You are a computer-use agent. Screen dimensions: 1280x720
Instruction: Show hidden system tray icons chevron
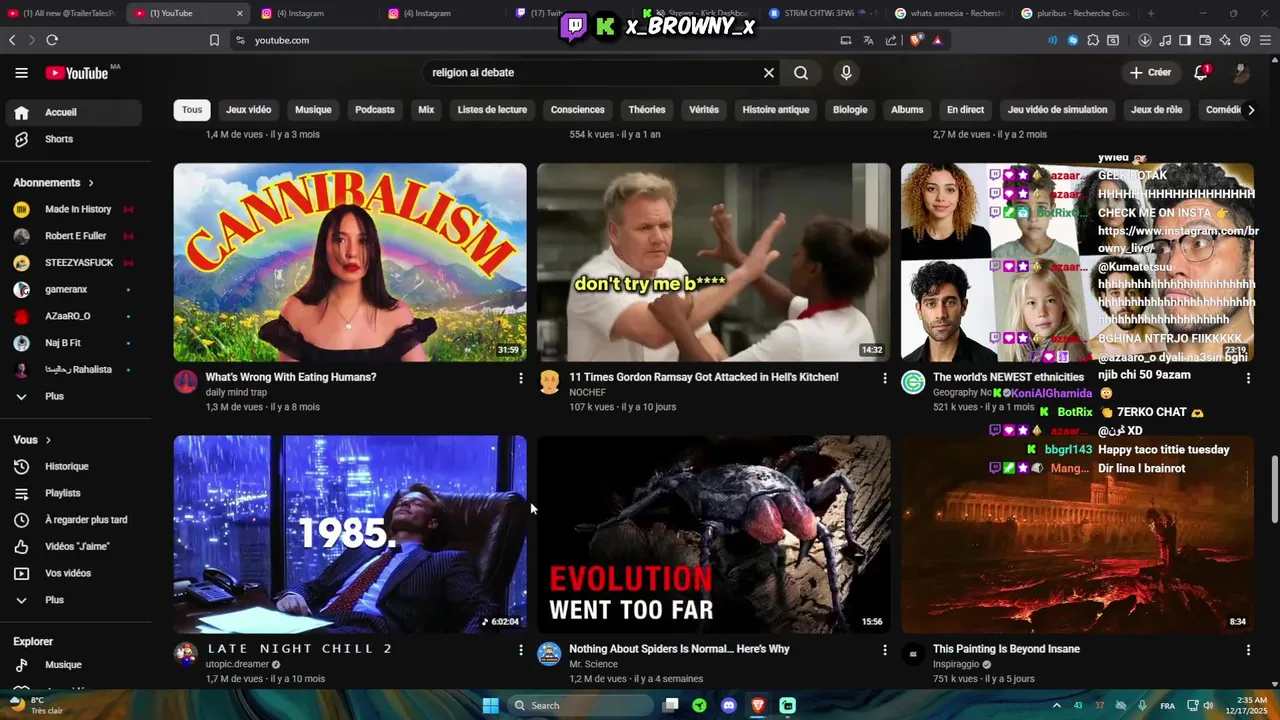pyautogui.click(x=1056, y=706)
